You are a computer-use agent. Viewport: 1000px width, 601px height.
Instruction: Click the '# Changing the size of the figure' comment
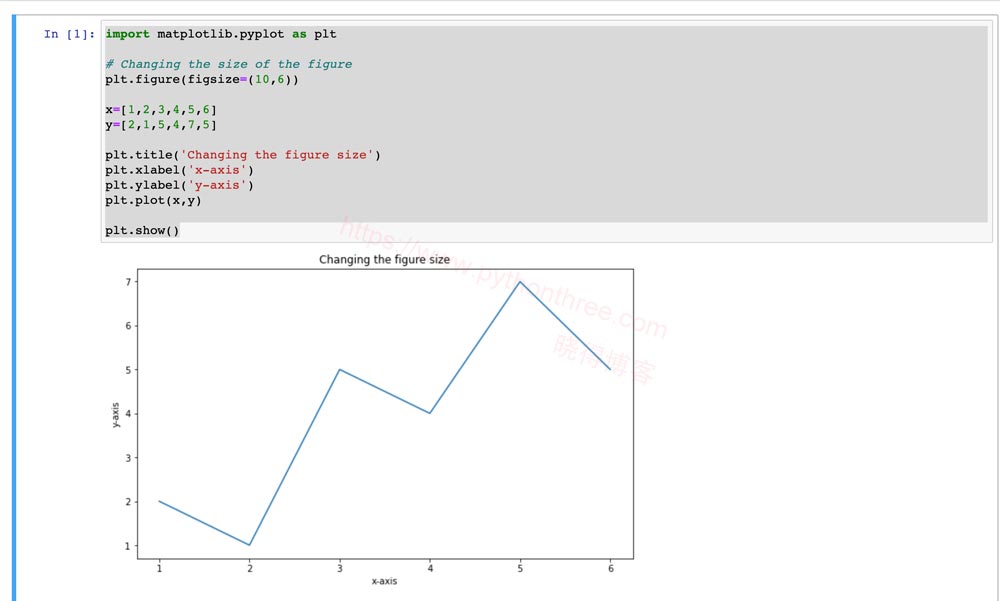click(x=228, y=64)
